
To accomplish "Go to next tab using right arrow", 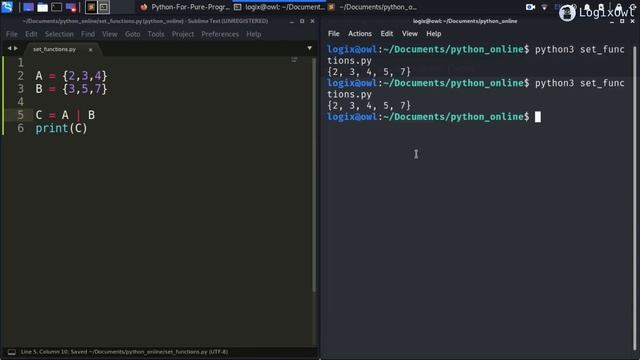I will tap(16, 49).
